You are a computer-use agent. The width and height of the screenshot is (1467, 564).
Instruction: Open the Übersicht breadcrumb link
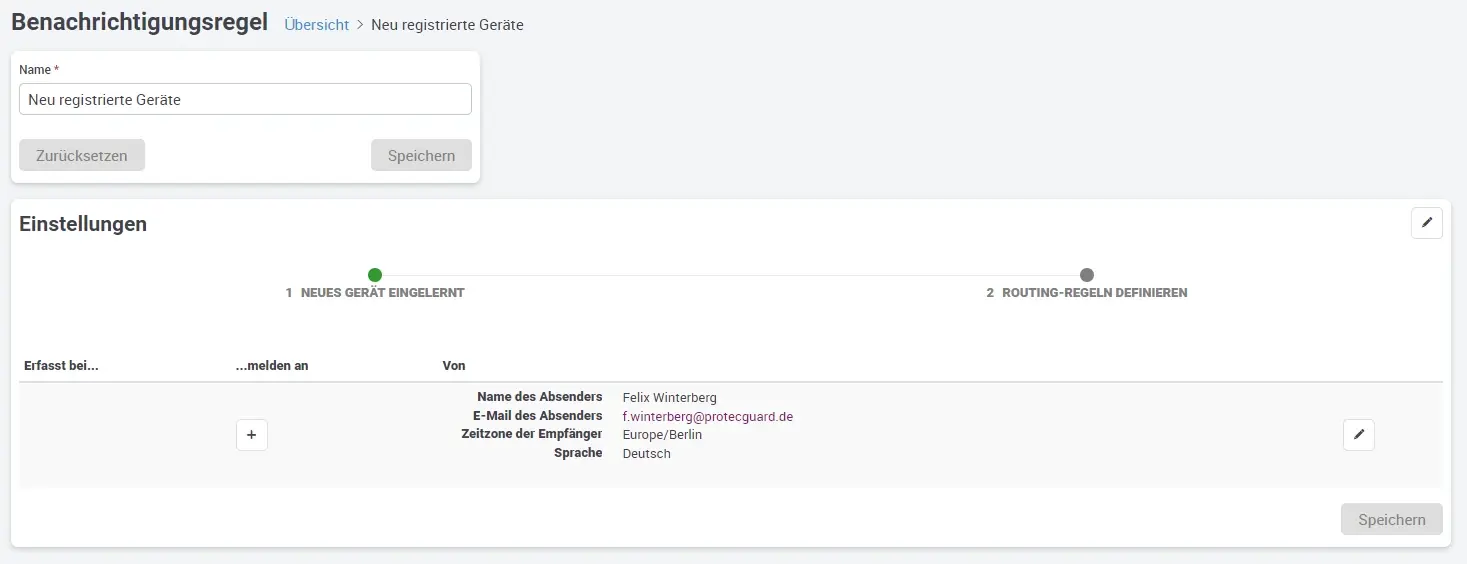click(316, 25)
